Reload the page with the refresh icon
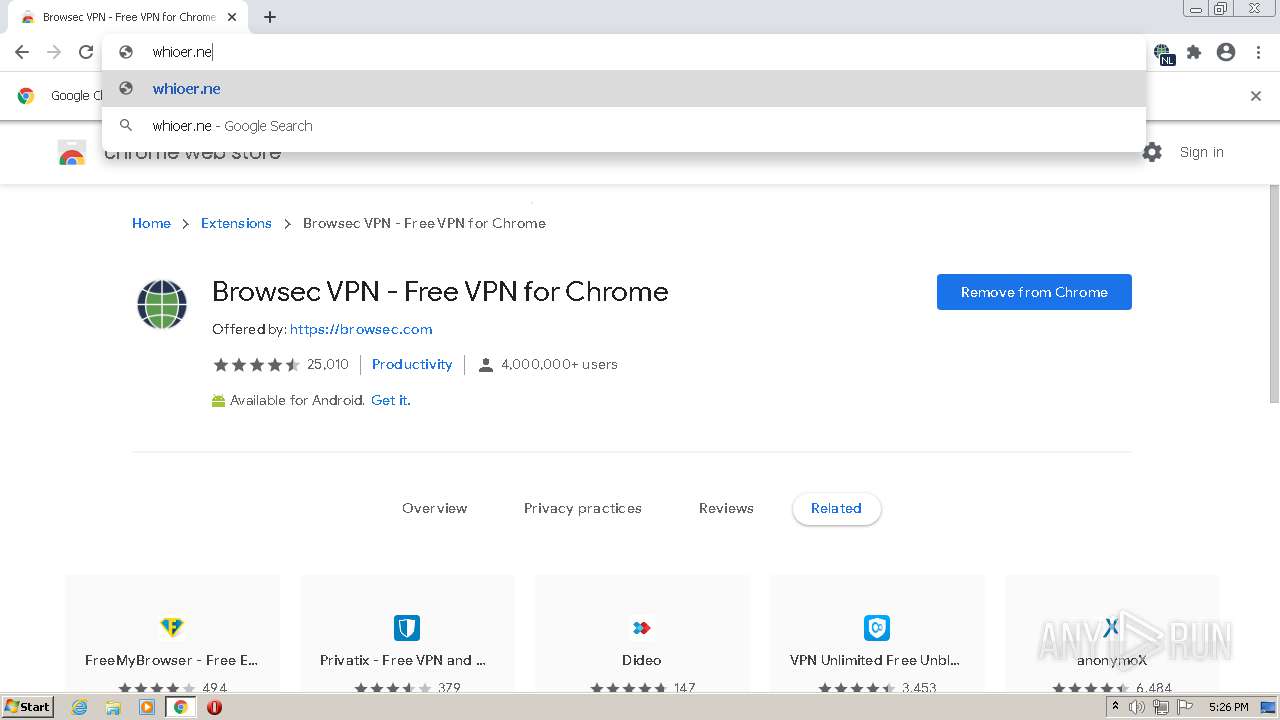The width and height of the screenshot is (1280, 720). coord(86,52)
